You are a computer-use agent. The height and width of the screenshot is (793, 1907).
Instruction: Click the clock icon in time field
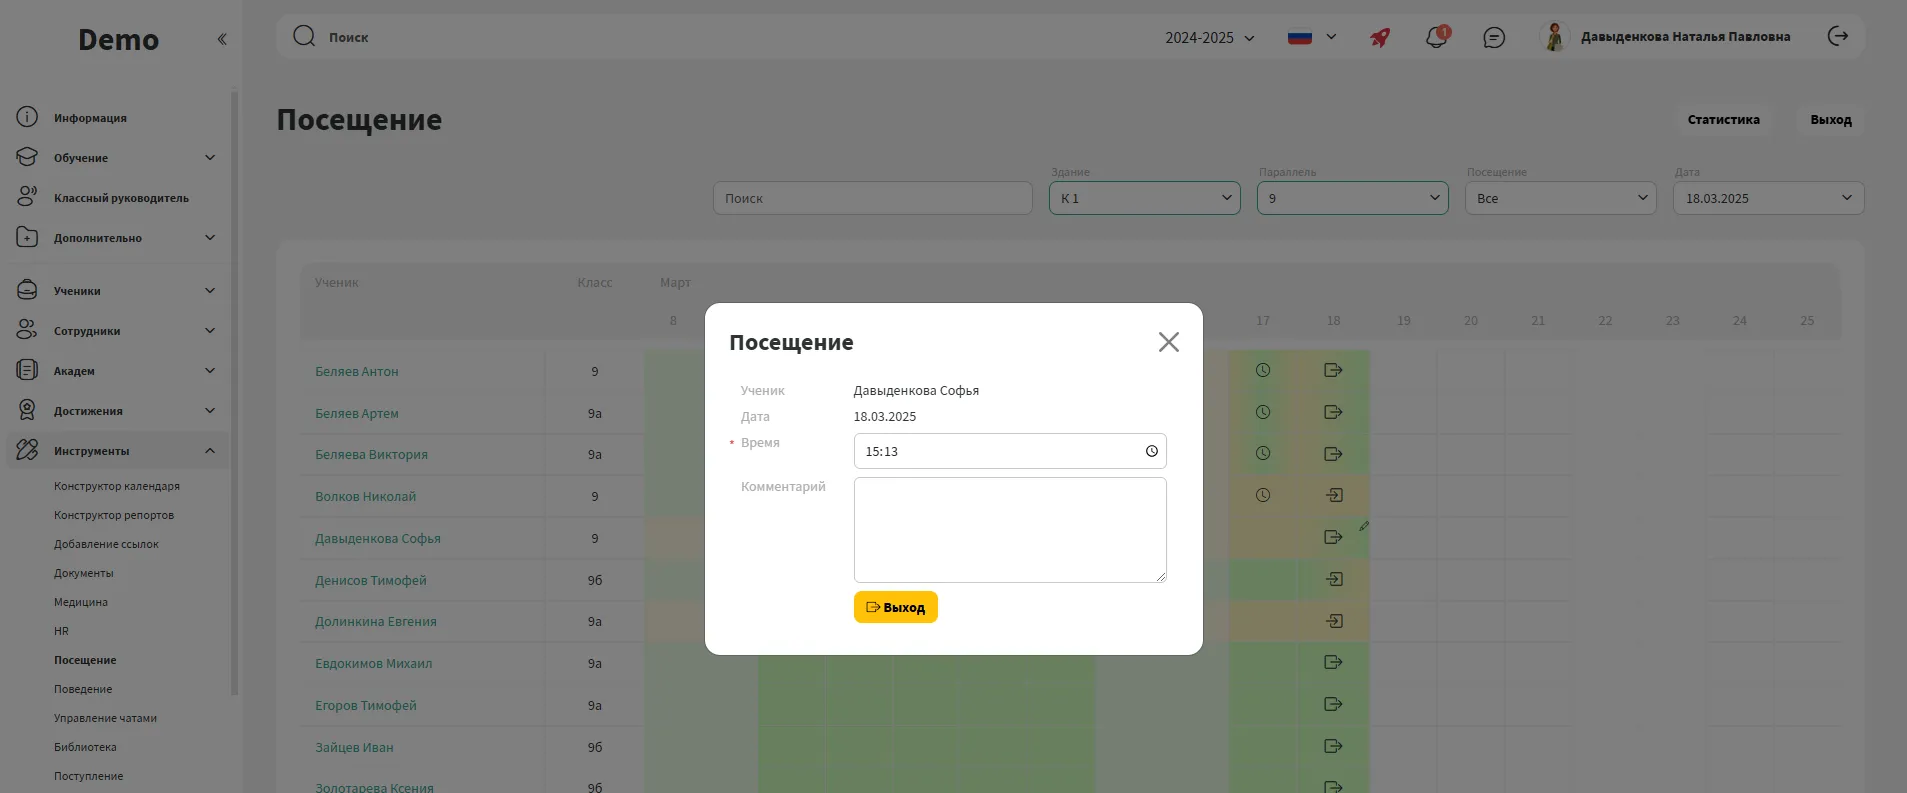coord(1151,451)
